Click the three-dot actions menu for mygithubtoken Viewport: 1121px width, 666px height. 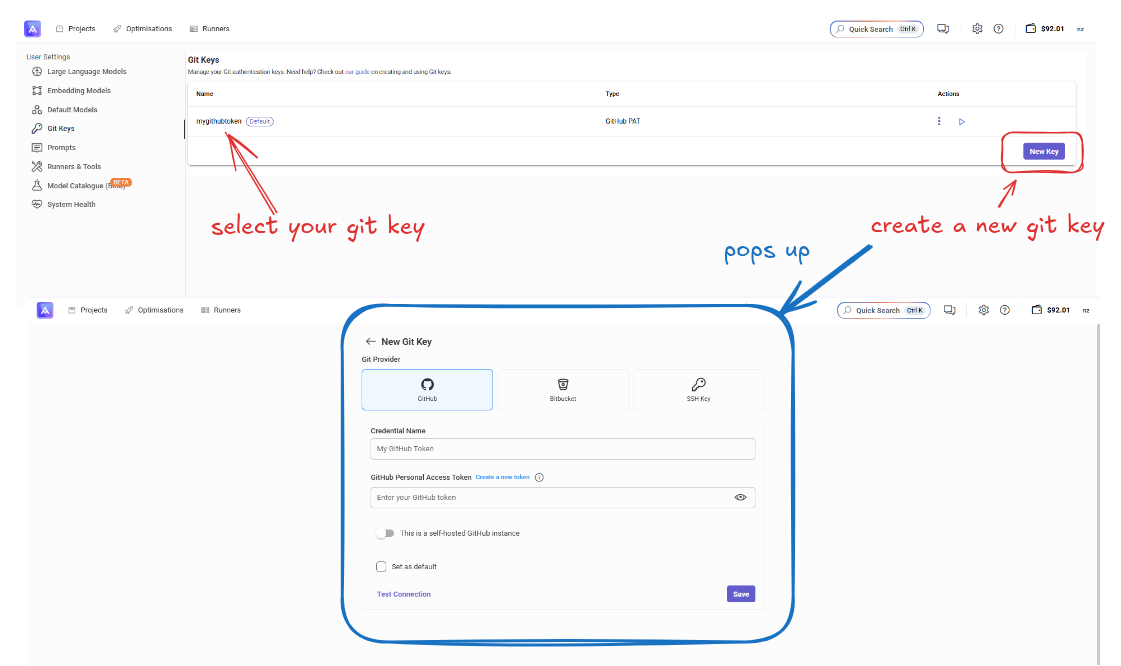click(939, 121)
